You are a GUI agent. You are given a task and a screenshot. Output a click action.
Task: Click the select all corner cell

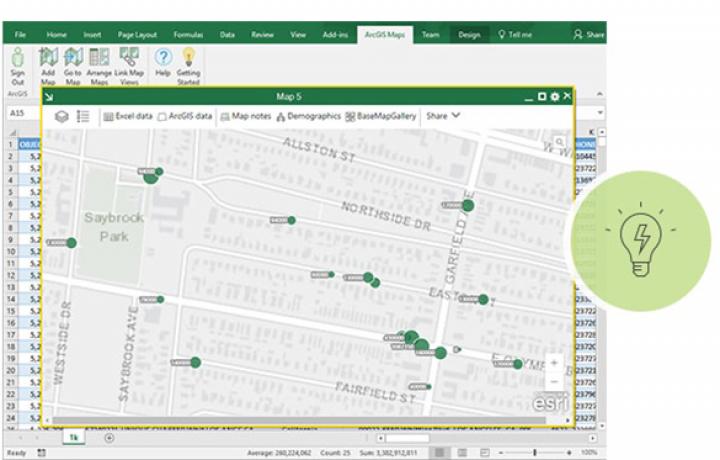(13, 132)
